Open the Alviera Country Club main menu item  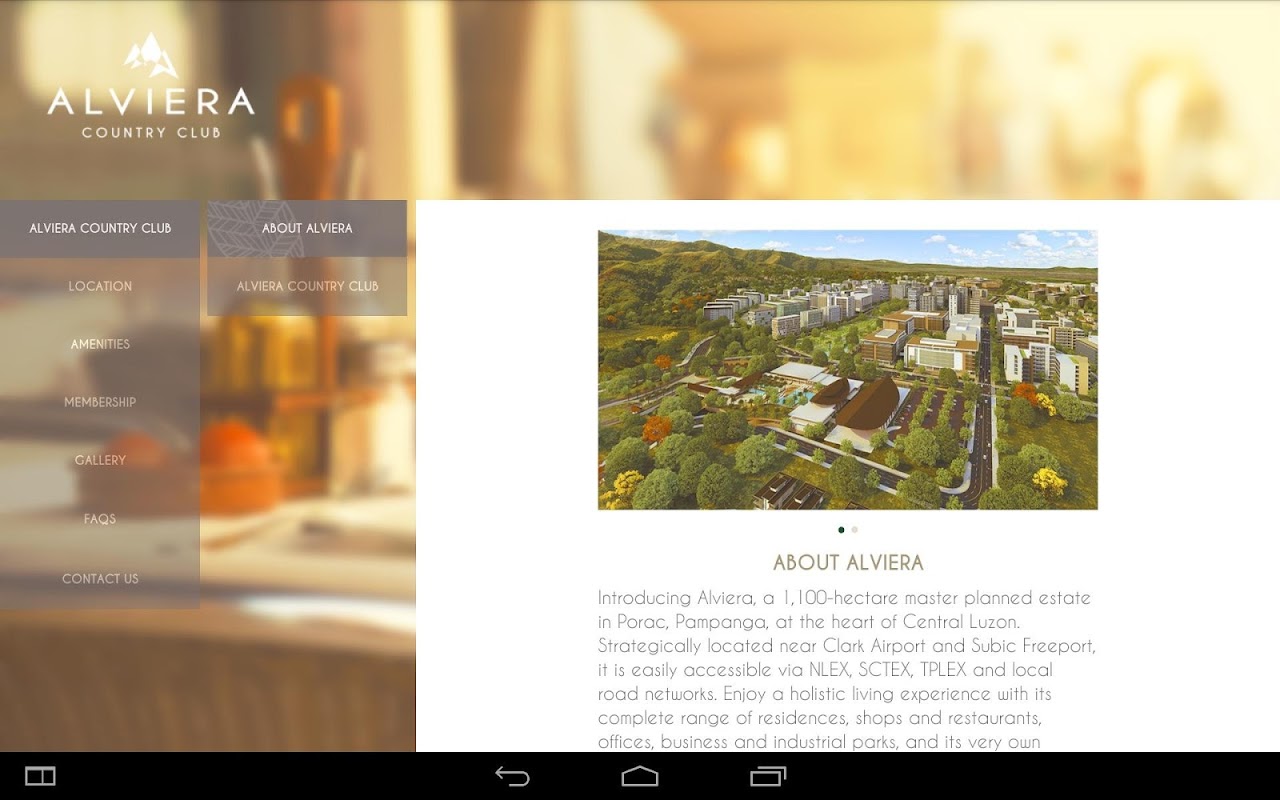[x=100, y=228]
